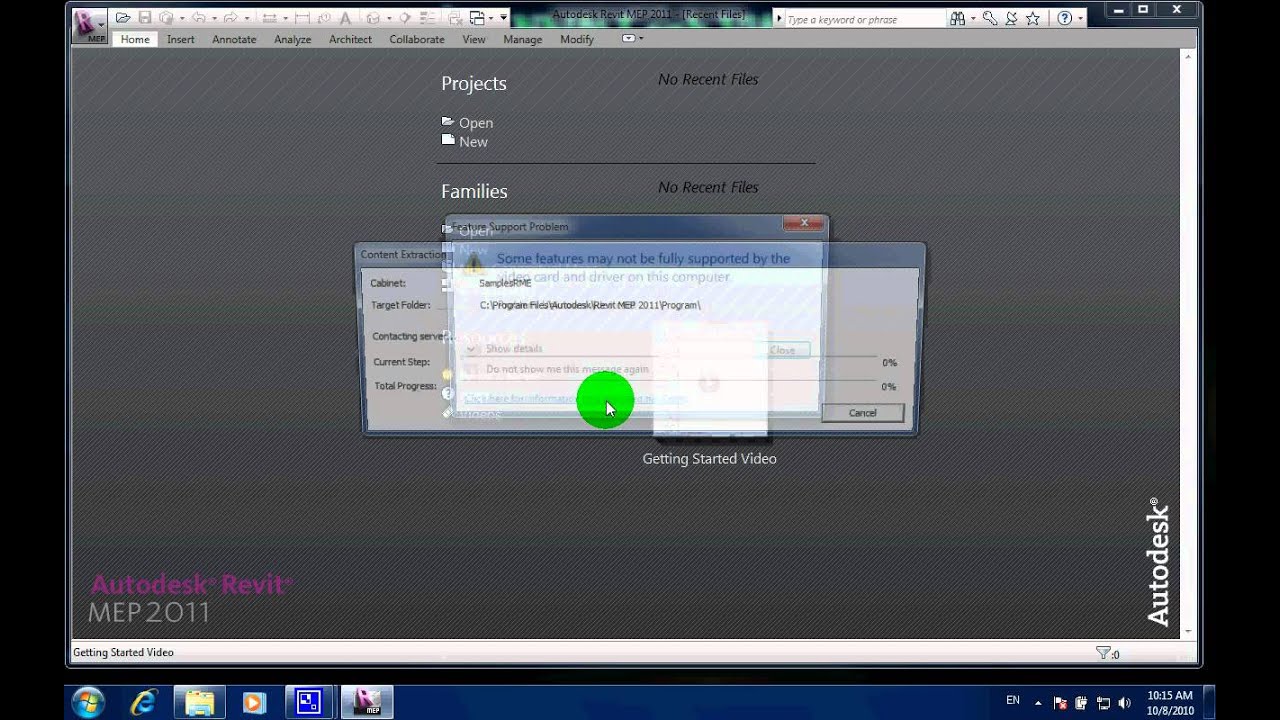Click the Default 3D View house icon
The image size is (1280, 720).
point(373,18)
